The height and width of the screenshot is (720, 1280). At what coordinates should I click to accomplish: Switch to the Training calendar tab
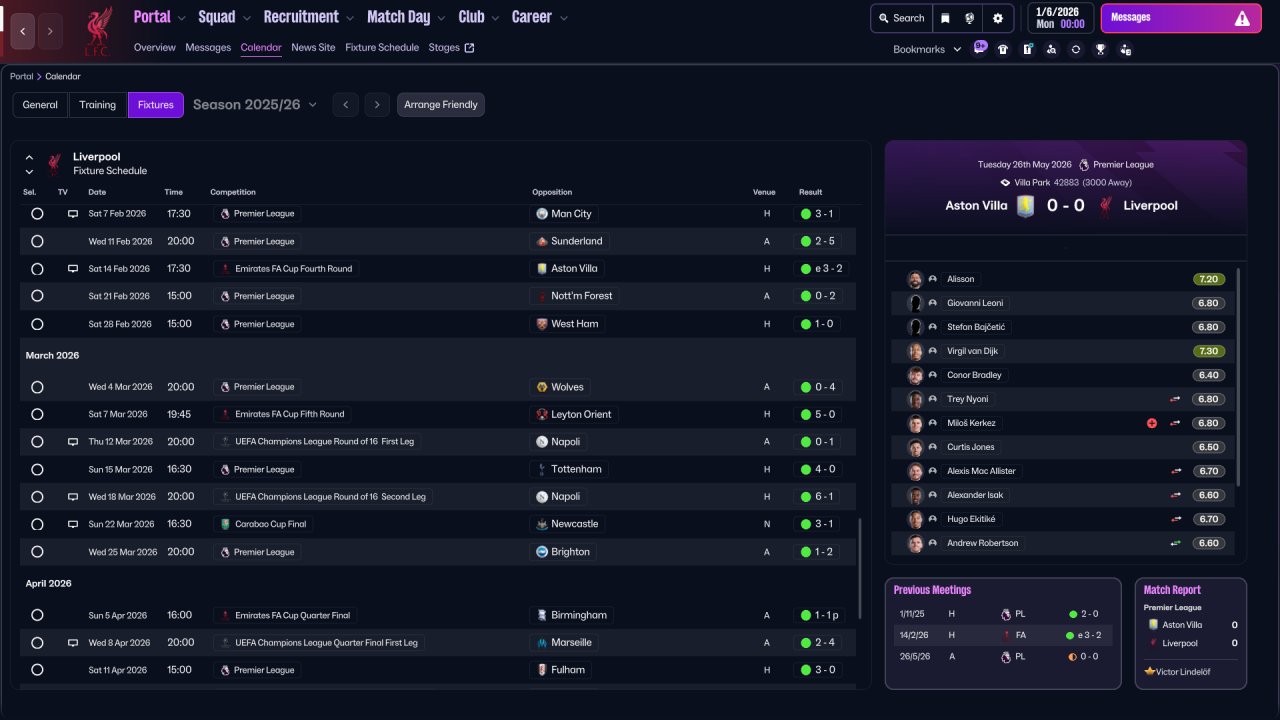pos(98,105)
